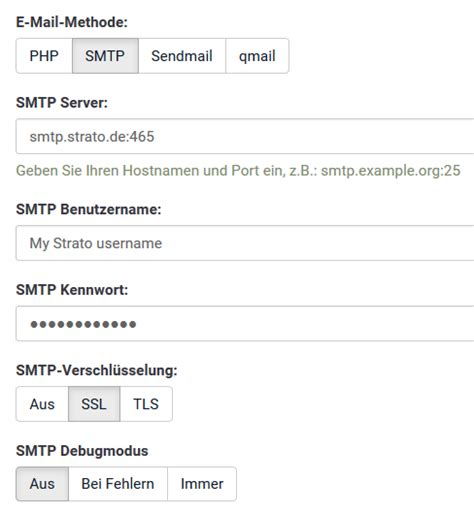Click the SMTP Benutzername label
This screenshot has width=474, height=514.
pos(89,209)
